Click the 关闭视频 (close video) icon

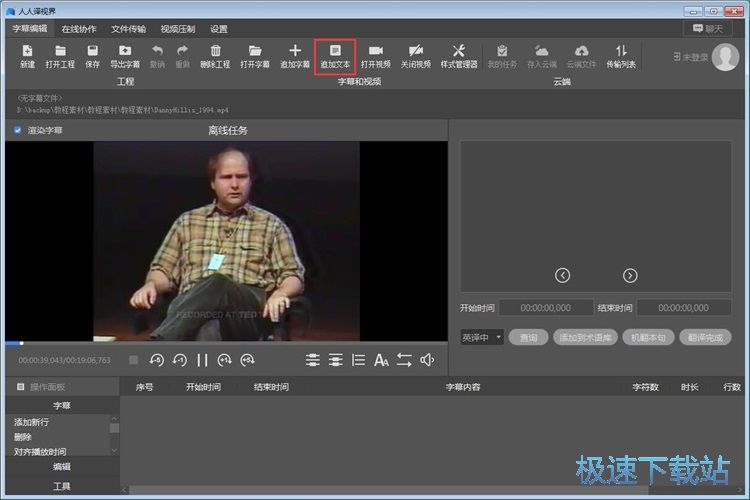pos(414,56)
